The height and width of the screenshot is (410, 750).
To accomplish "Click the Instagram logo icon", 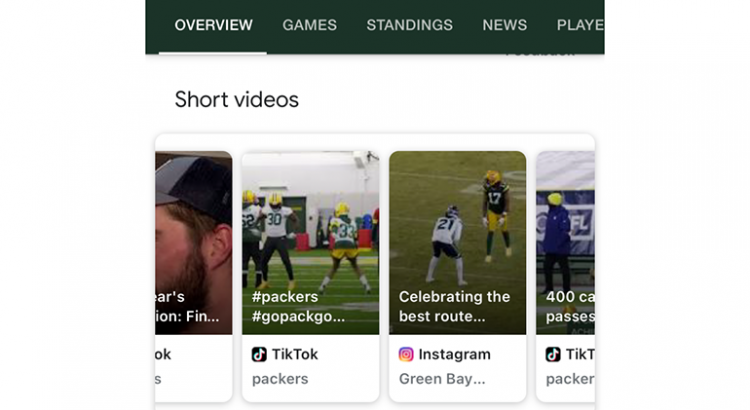I will pos(406,354).
